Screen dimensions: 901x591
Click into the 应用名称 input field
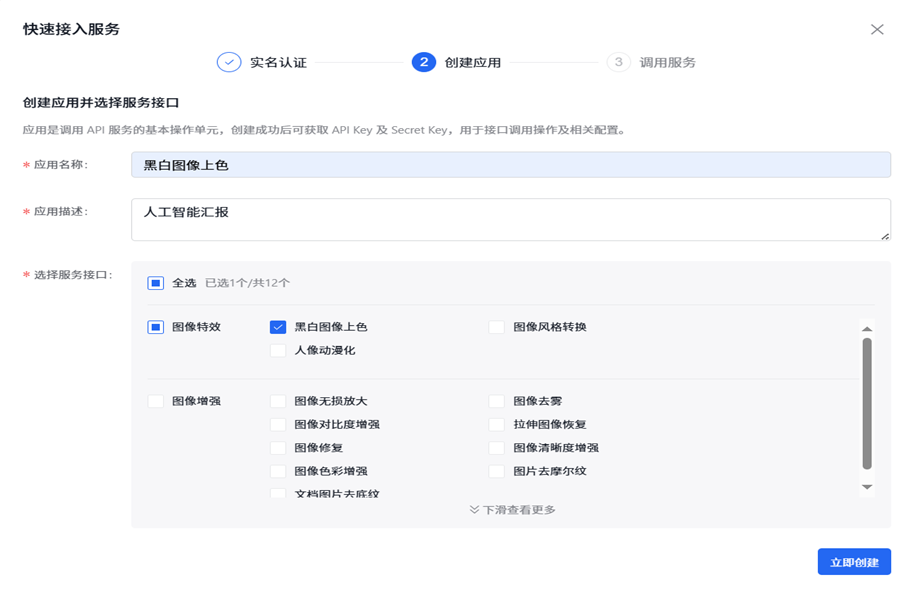coord(511,165)
